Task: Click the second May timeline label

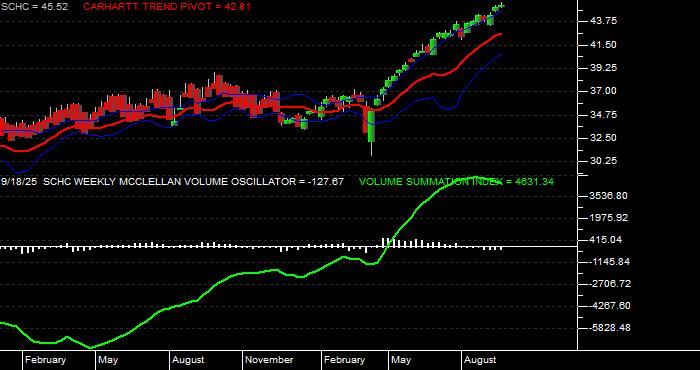Action: (401, 360)
